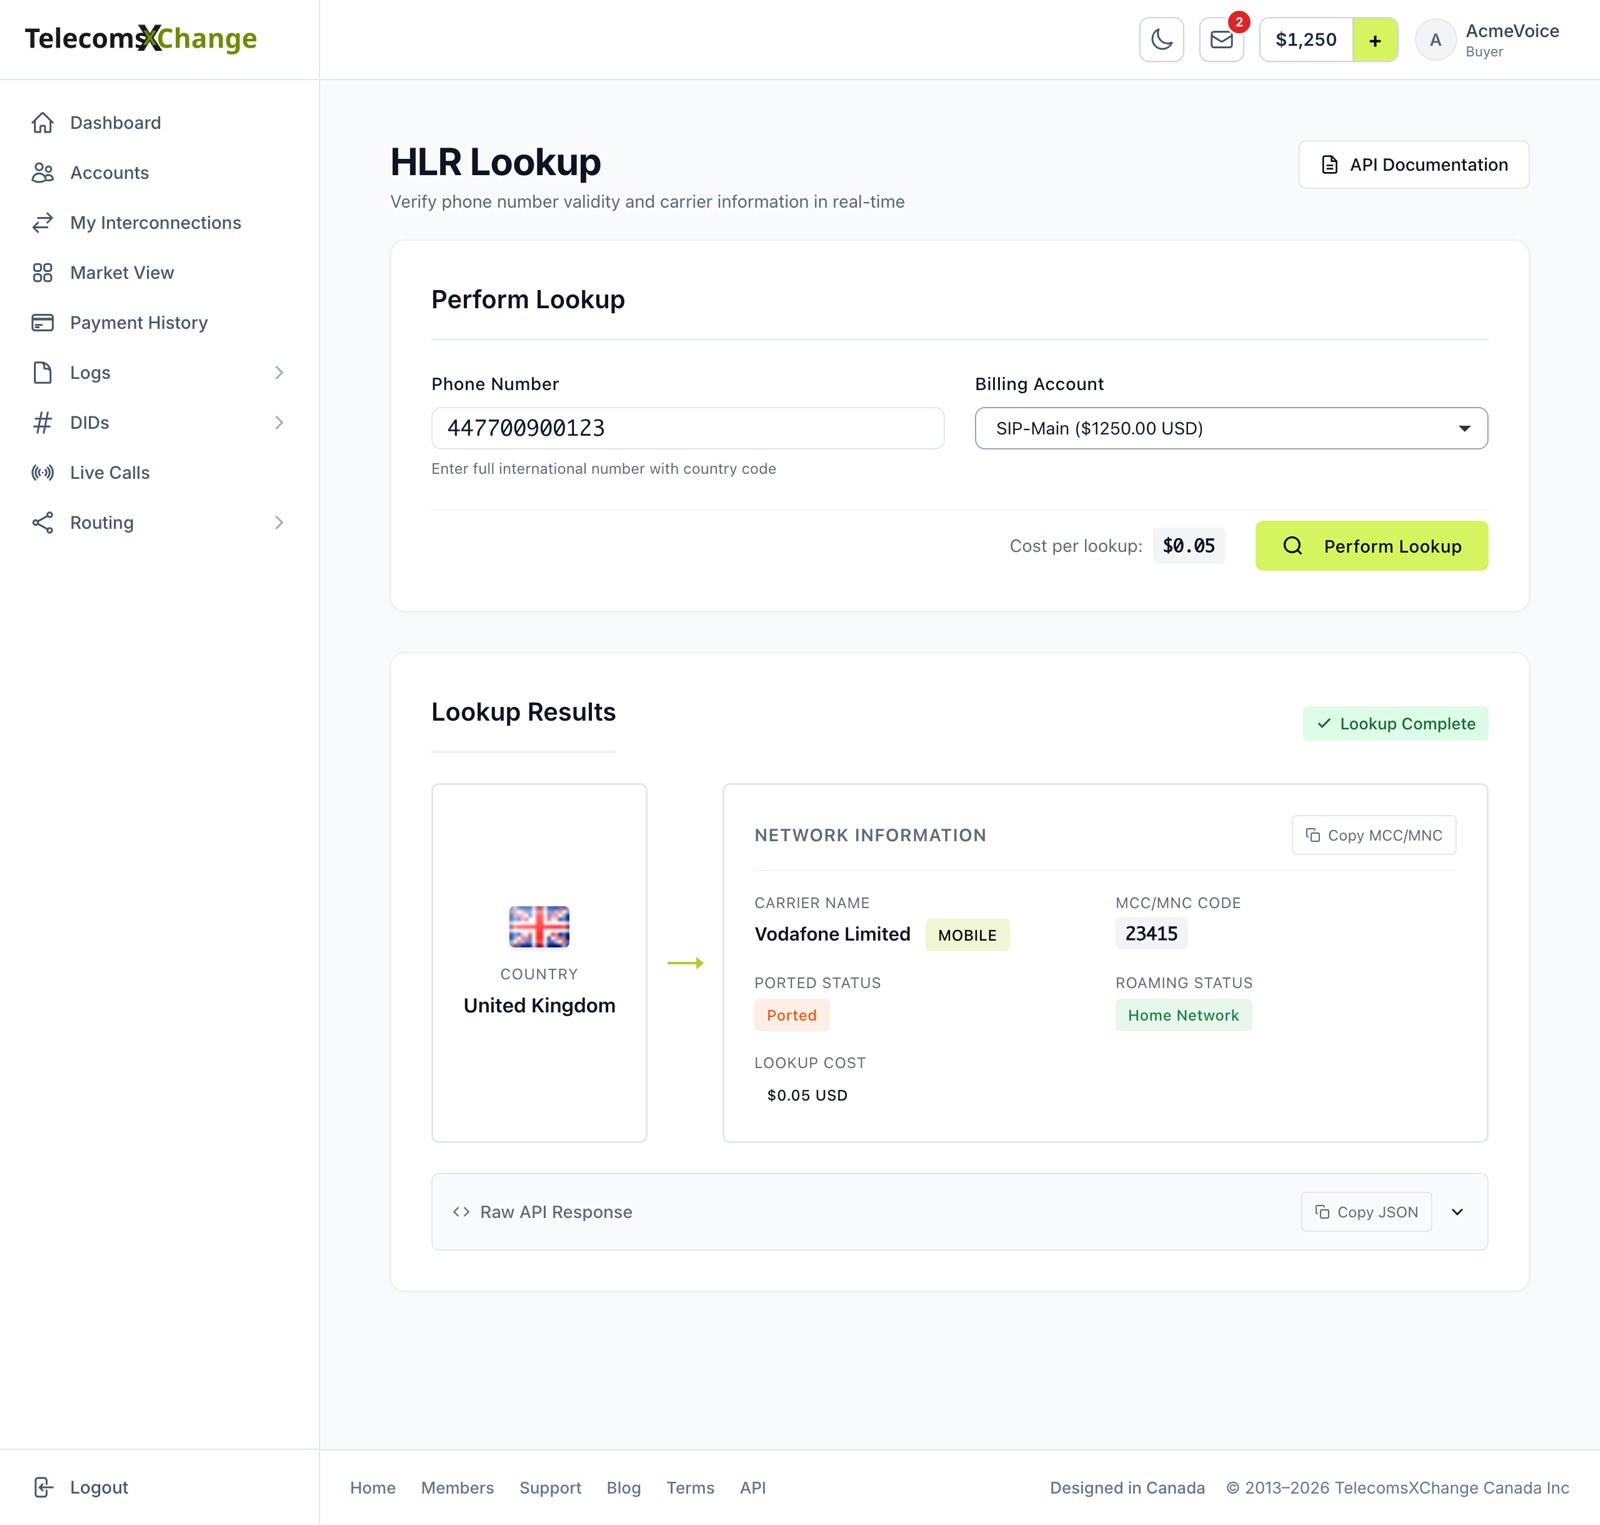Click Copy MCC/MNC button
1600x1525 pixels.
click(1373, 835)
